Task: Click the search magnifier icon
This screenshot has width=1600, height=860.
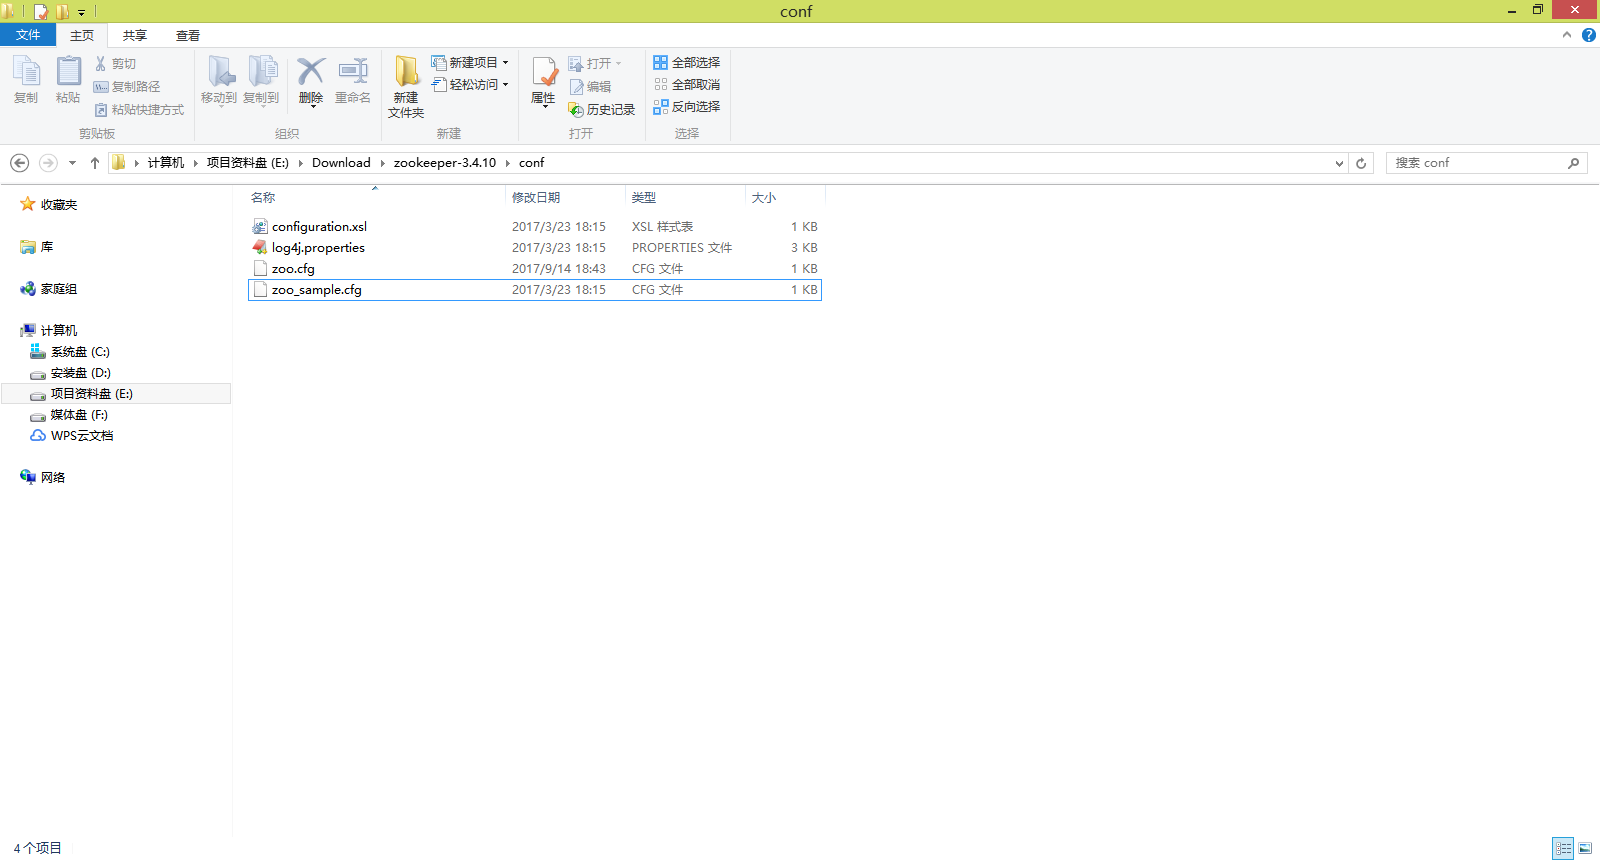Action: point(1573,163)
